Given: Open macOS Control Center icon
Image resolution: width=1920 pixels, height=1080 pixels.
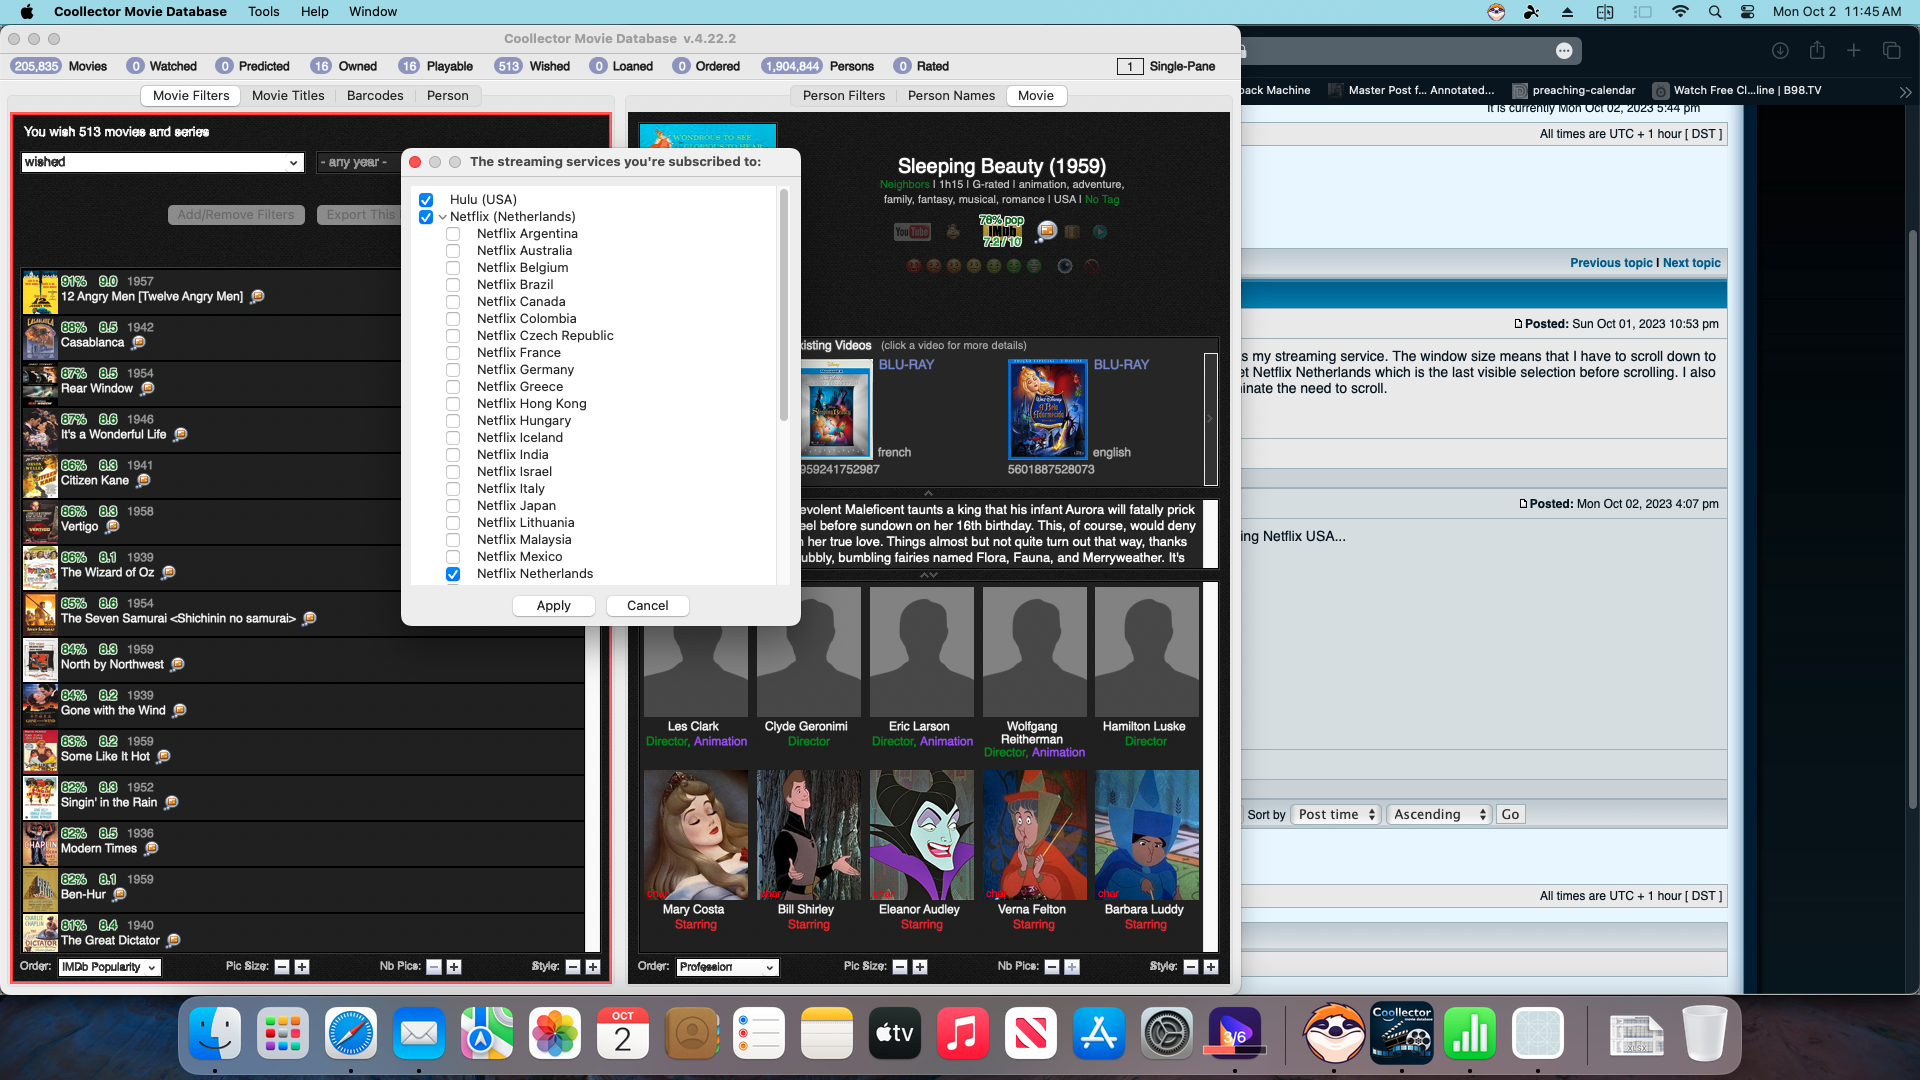Looking at the screenshot, I should (x=1747, y=12).
